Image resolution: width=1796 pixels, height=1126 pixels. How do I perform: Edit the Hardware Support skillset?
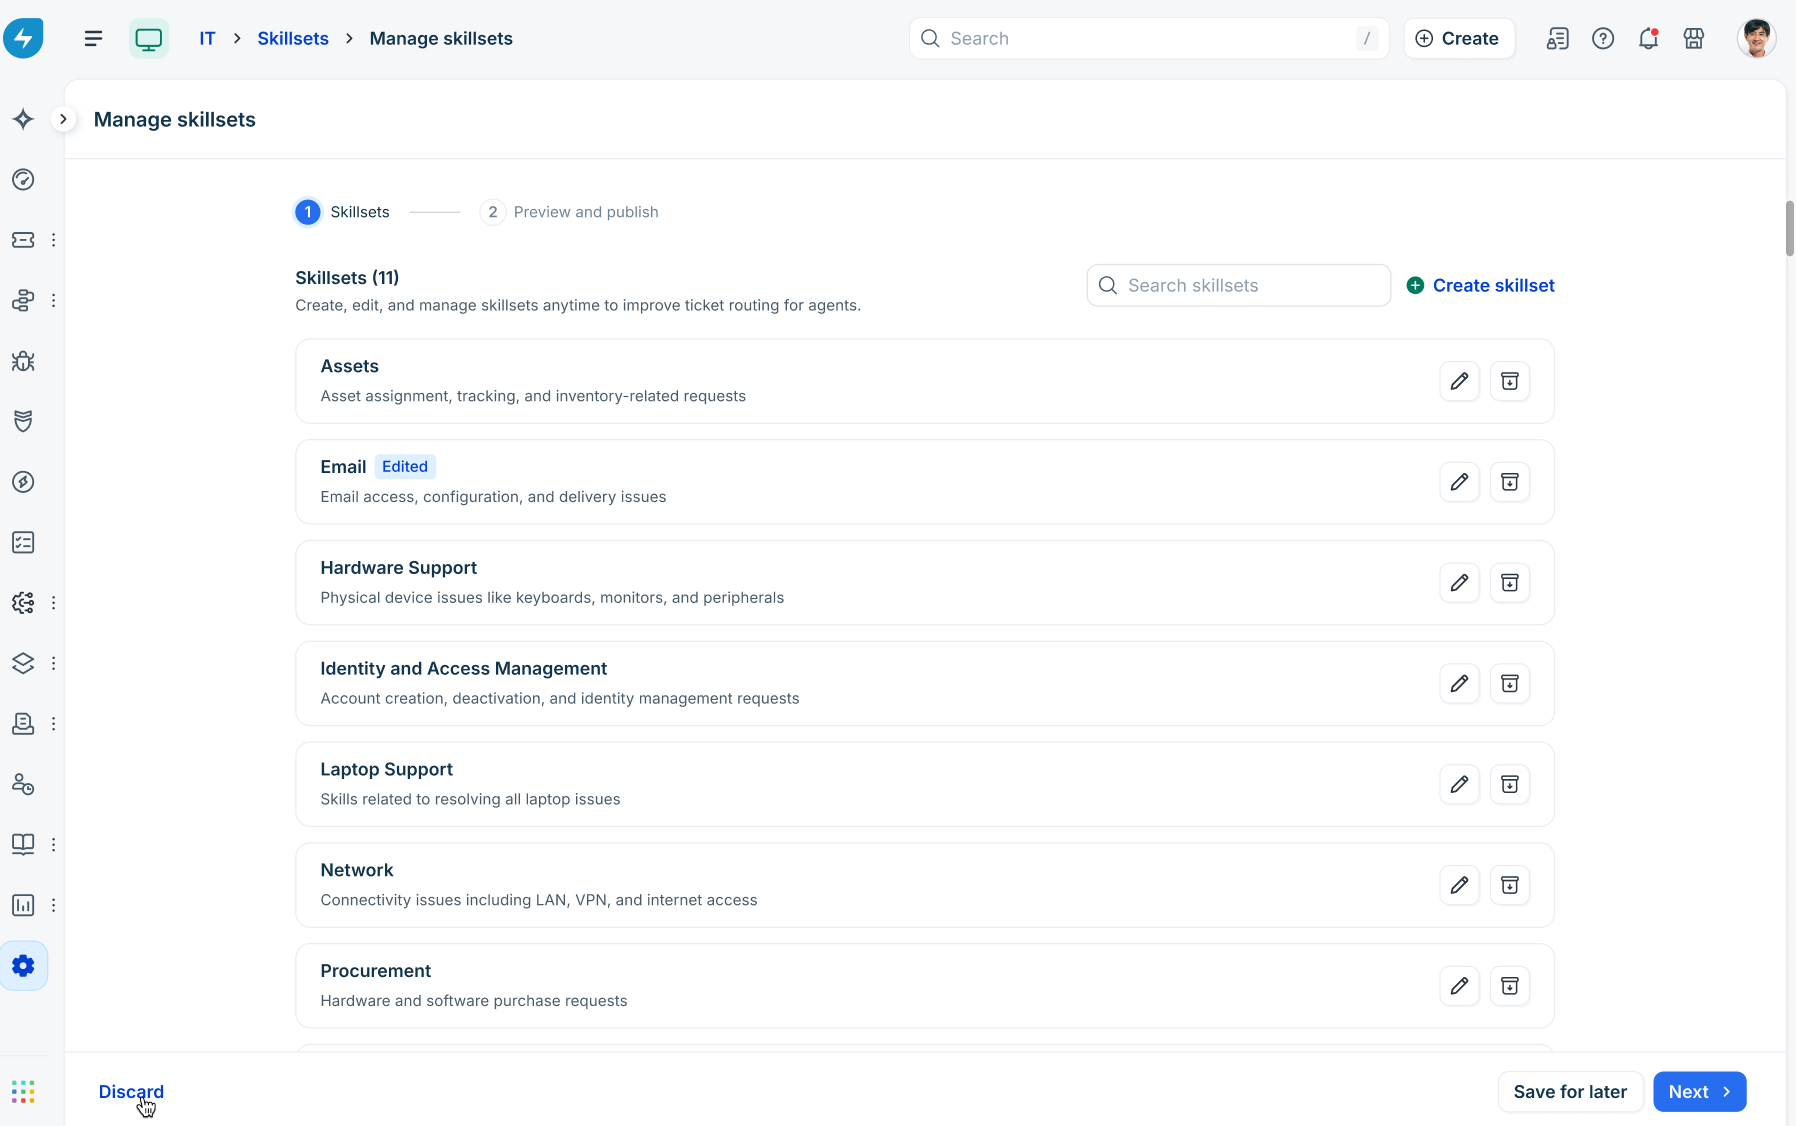click(x=1459, y=583)
